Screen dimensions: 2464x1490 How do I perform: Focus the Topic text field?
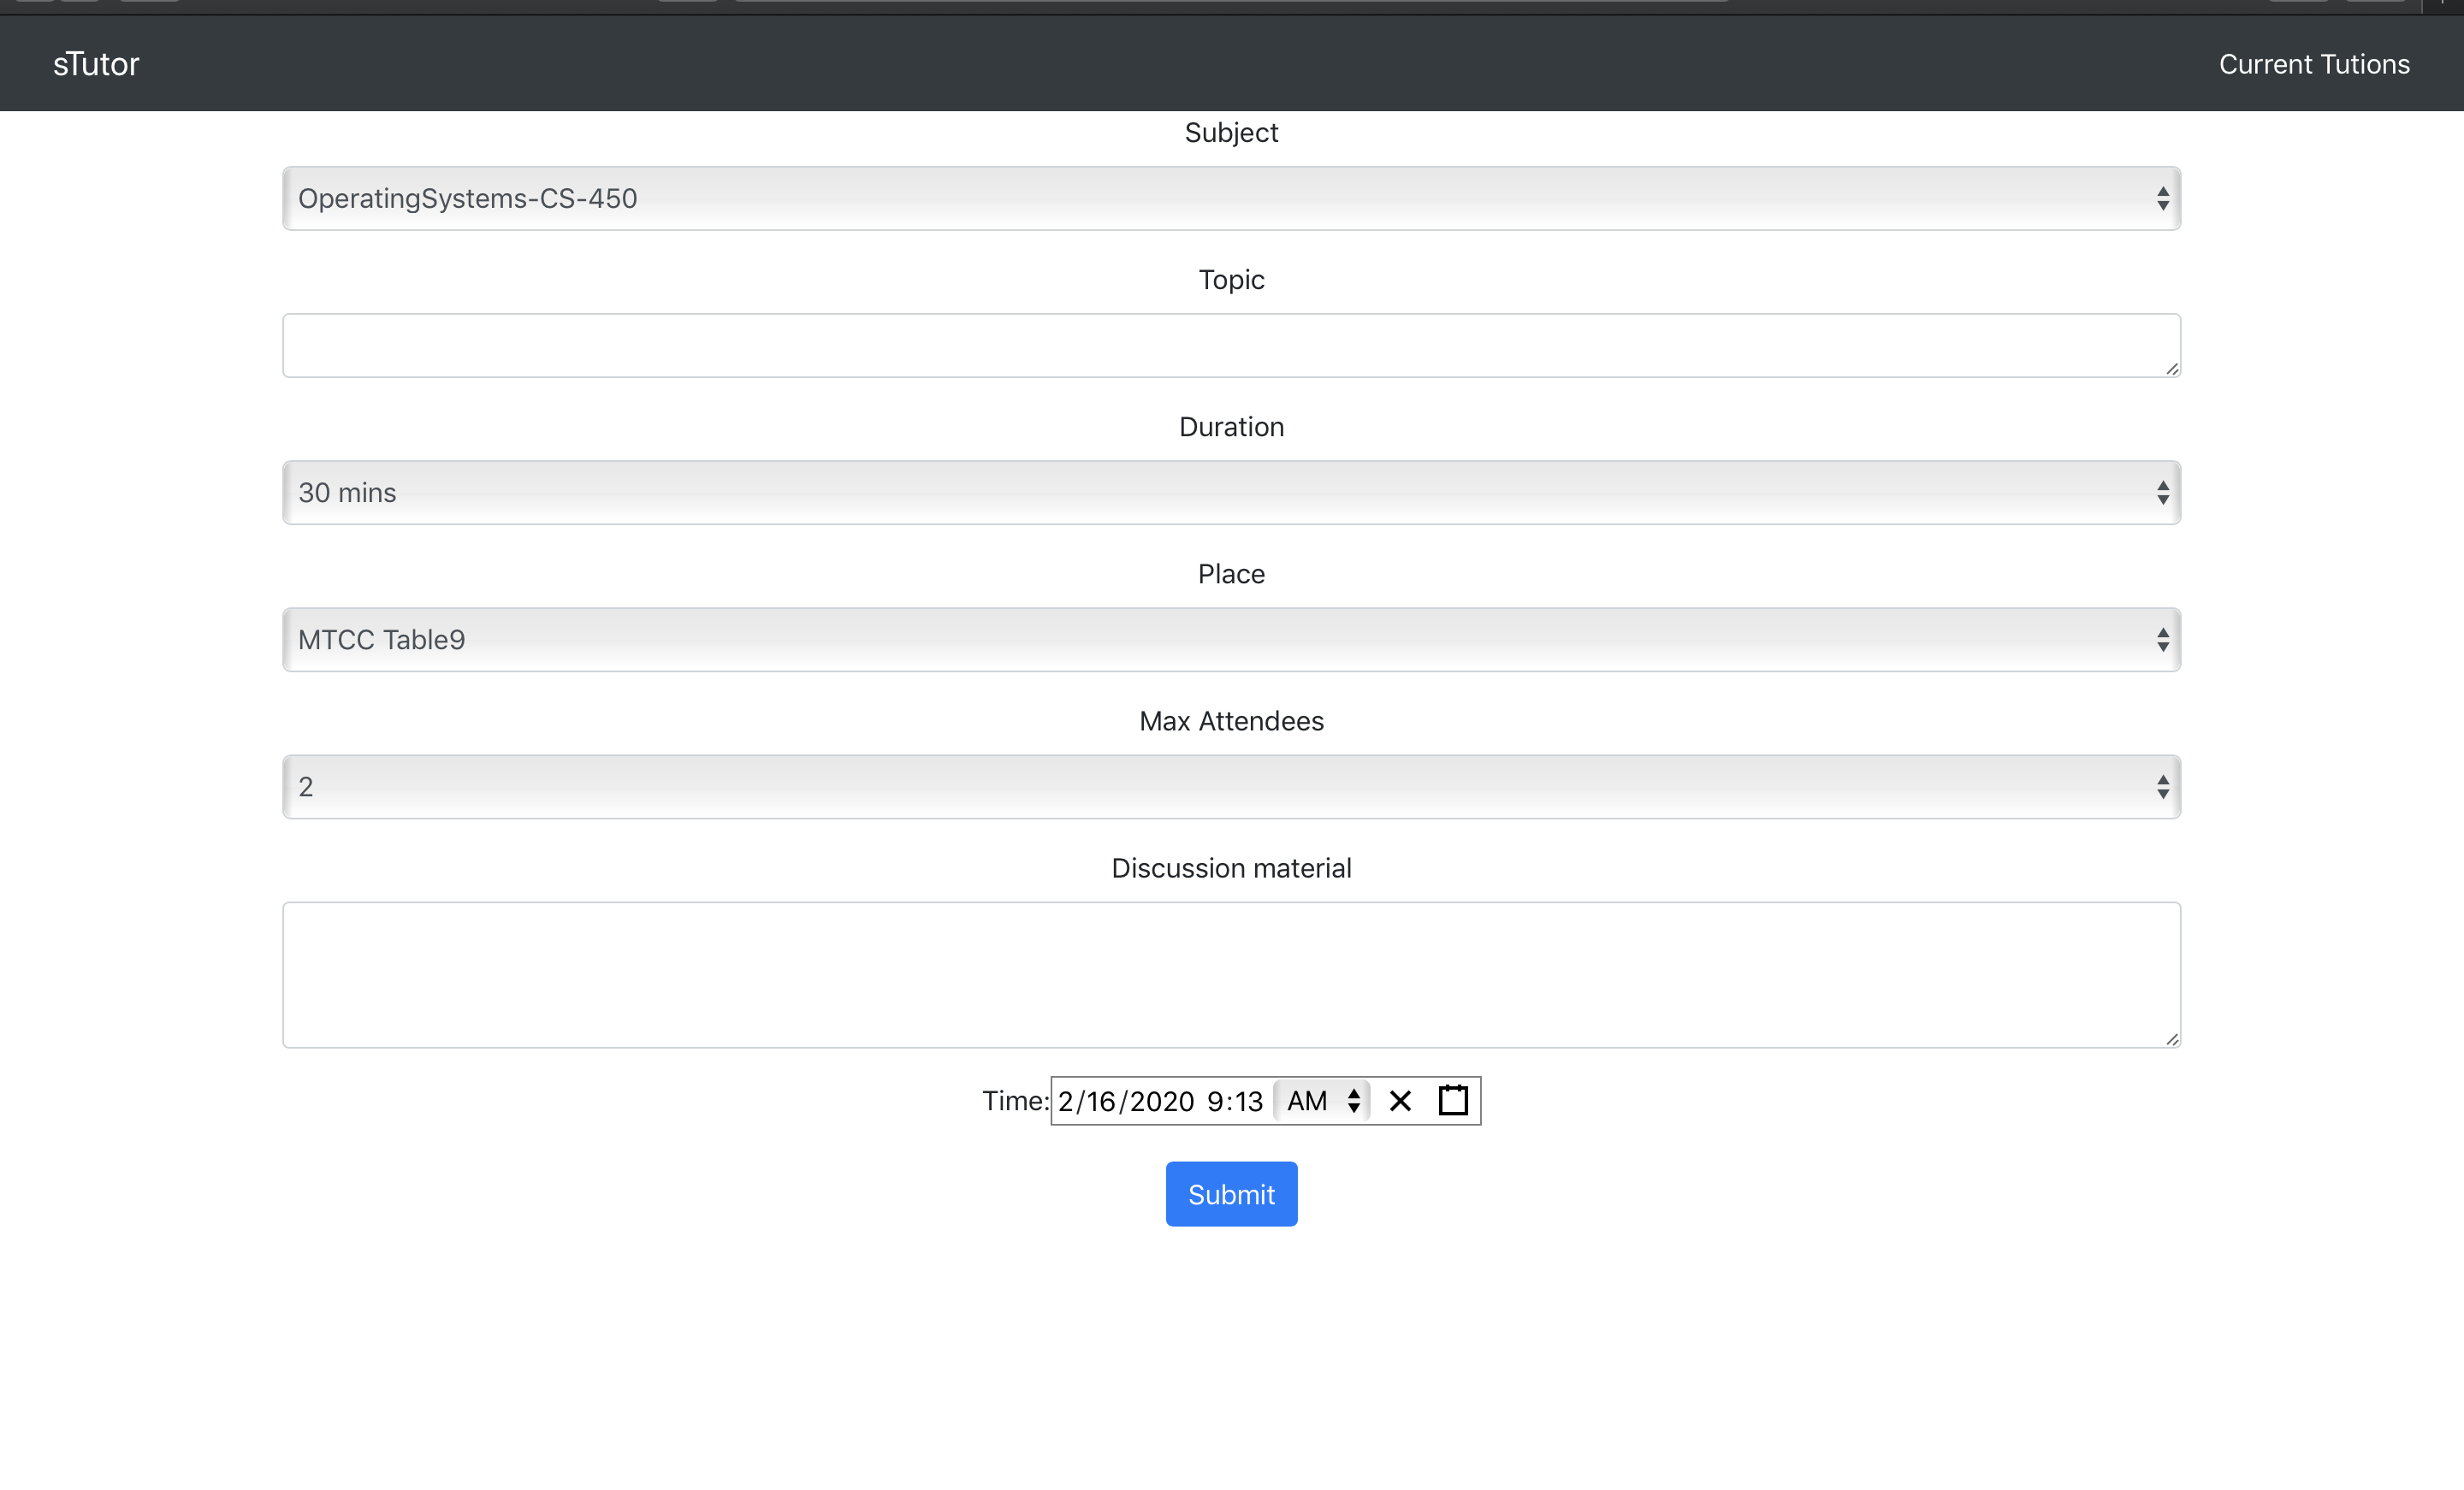pyautogui.click(x=1231, y=346)
